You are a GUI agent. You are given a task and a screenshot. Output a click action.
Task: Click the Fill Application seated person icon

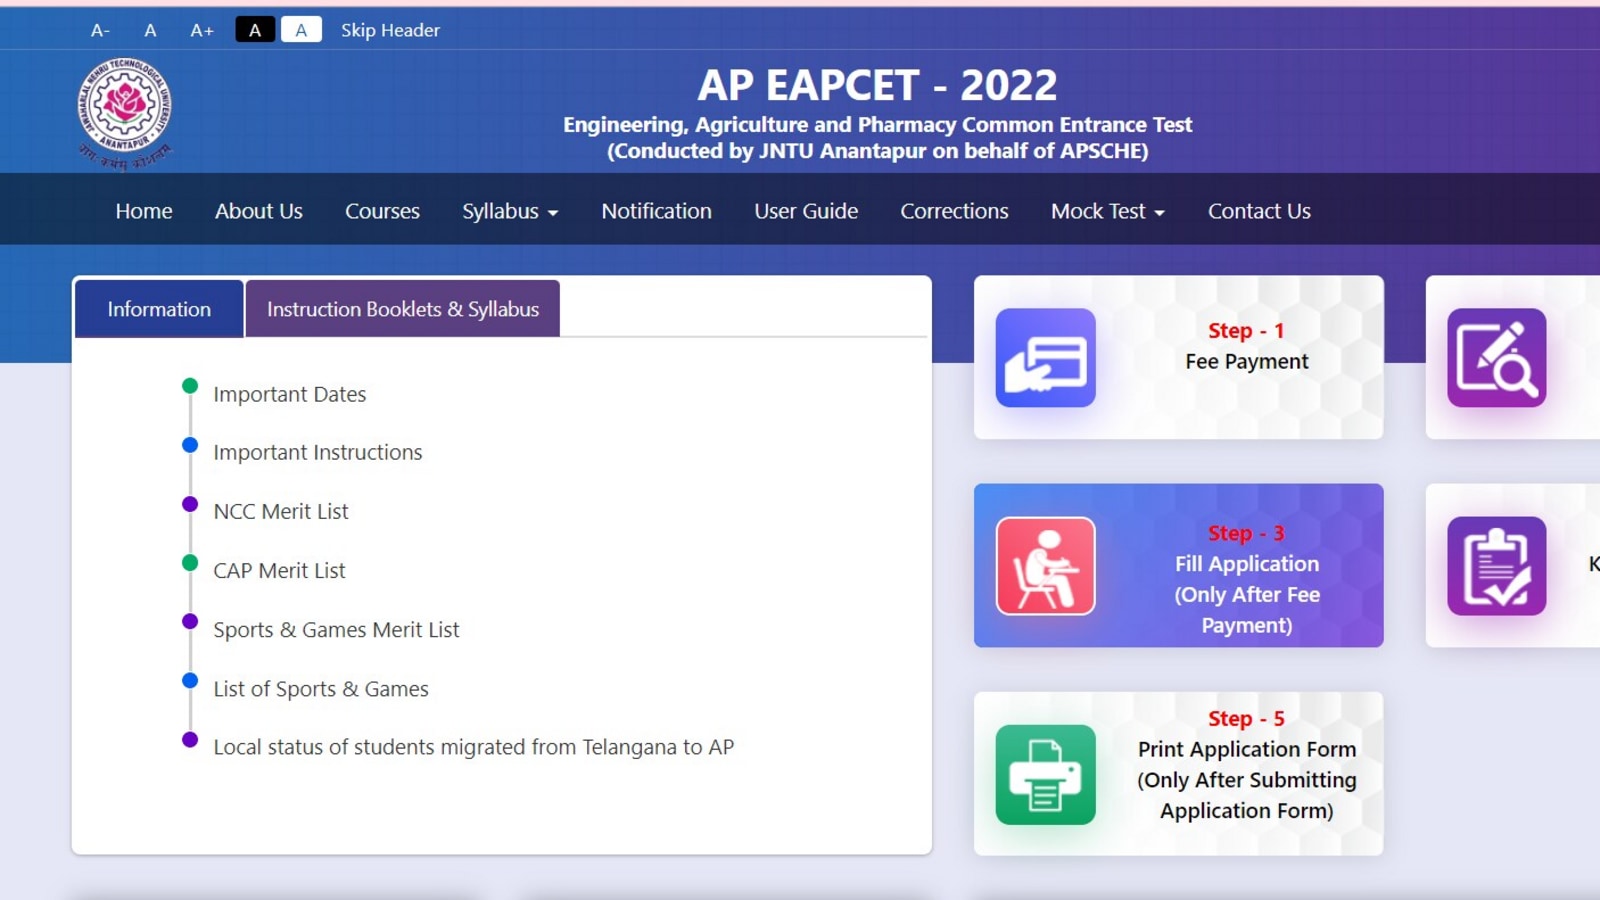point(1045,566)
